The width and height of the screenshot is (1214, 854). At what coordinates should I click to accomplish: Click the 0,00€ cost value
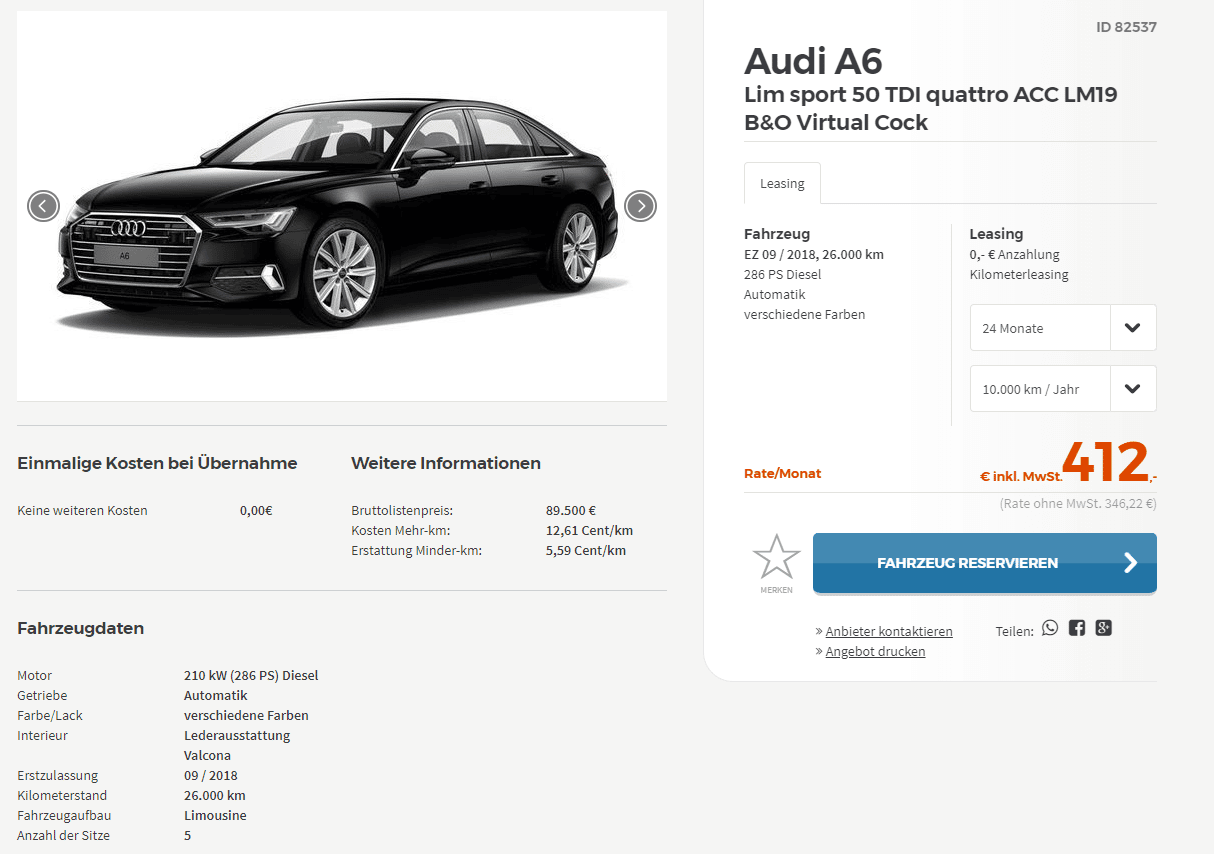click(x=256, y=510)
